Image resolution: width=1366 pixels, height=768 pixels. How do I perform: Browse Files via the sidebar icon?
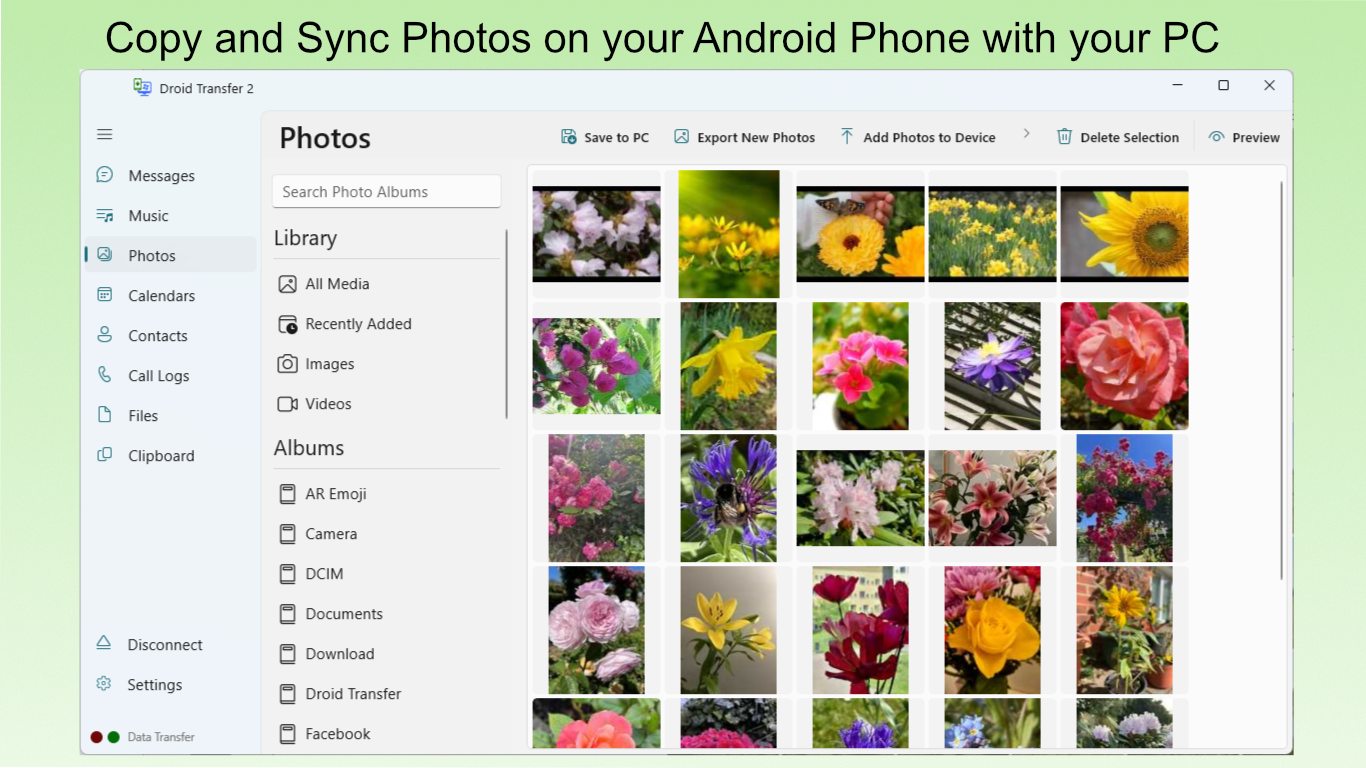click(x=104, y=415)
